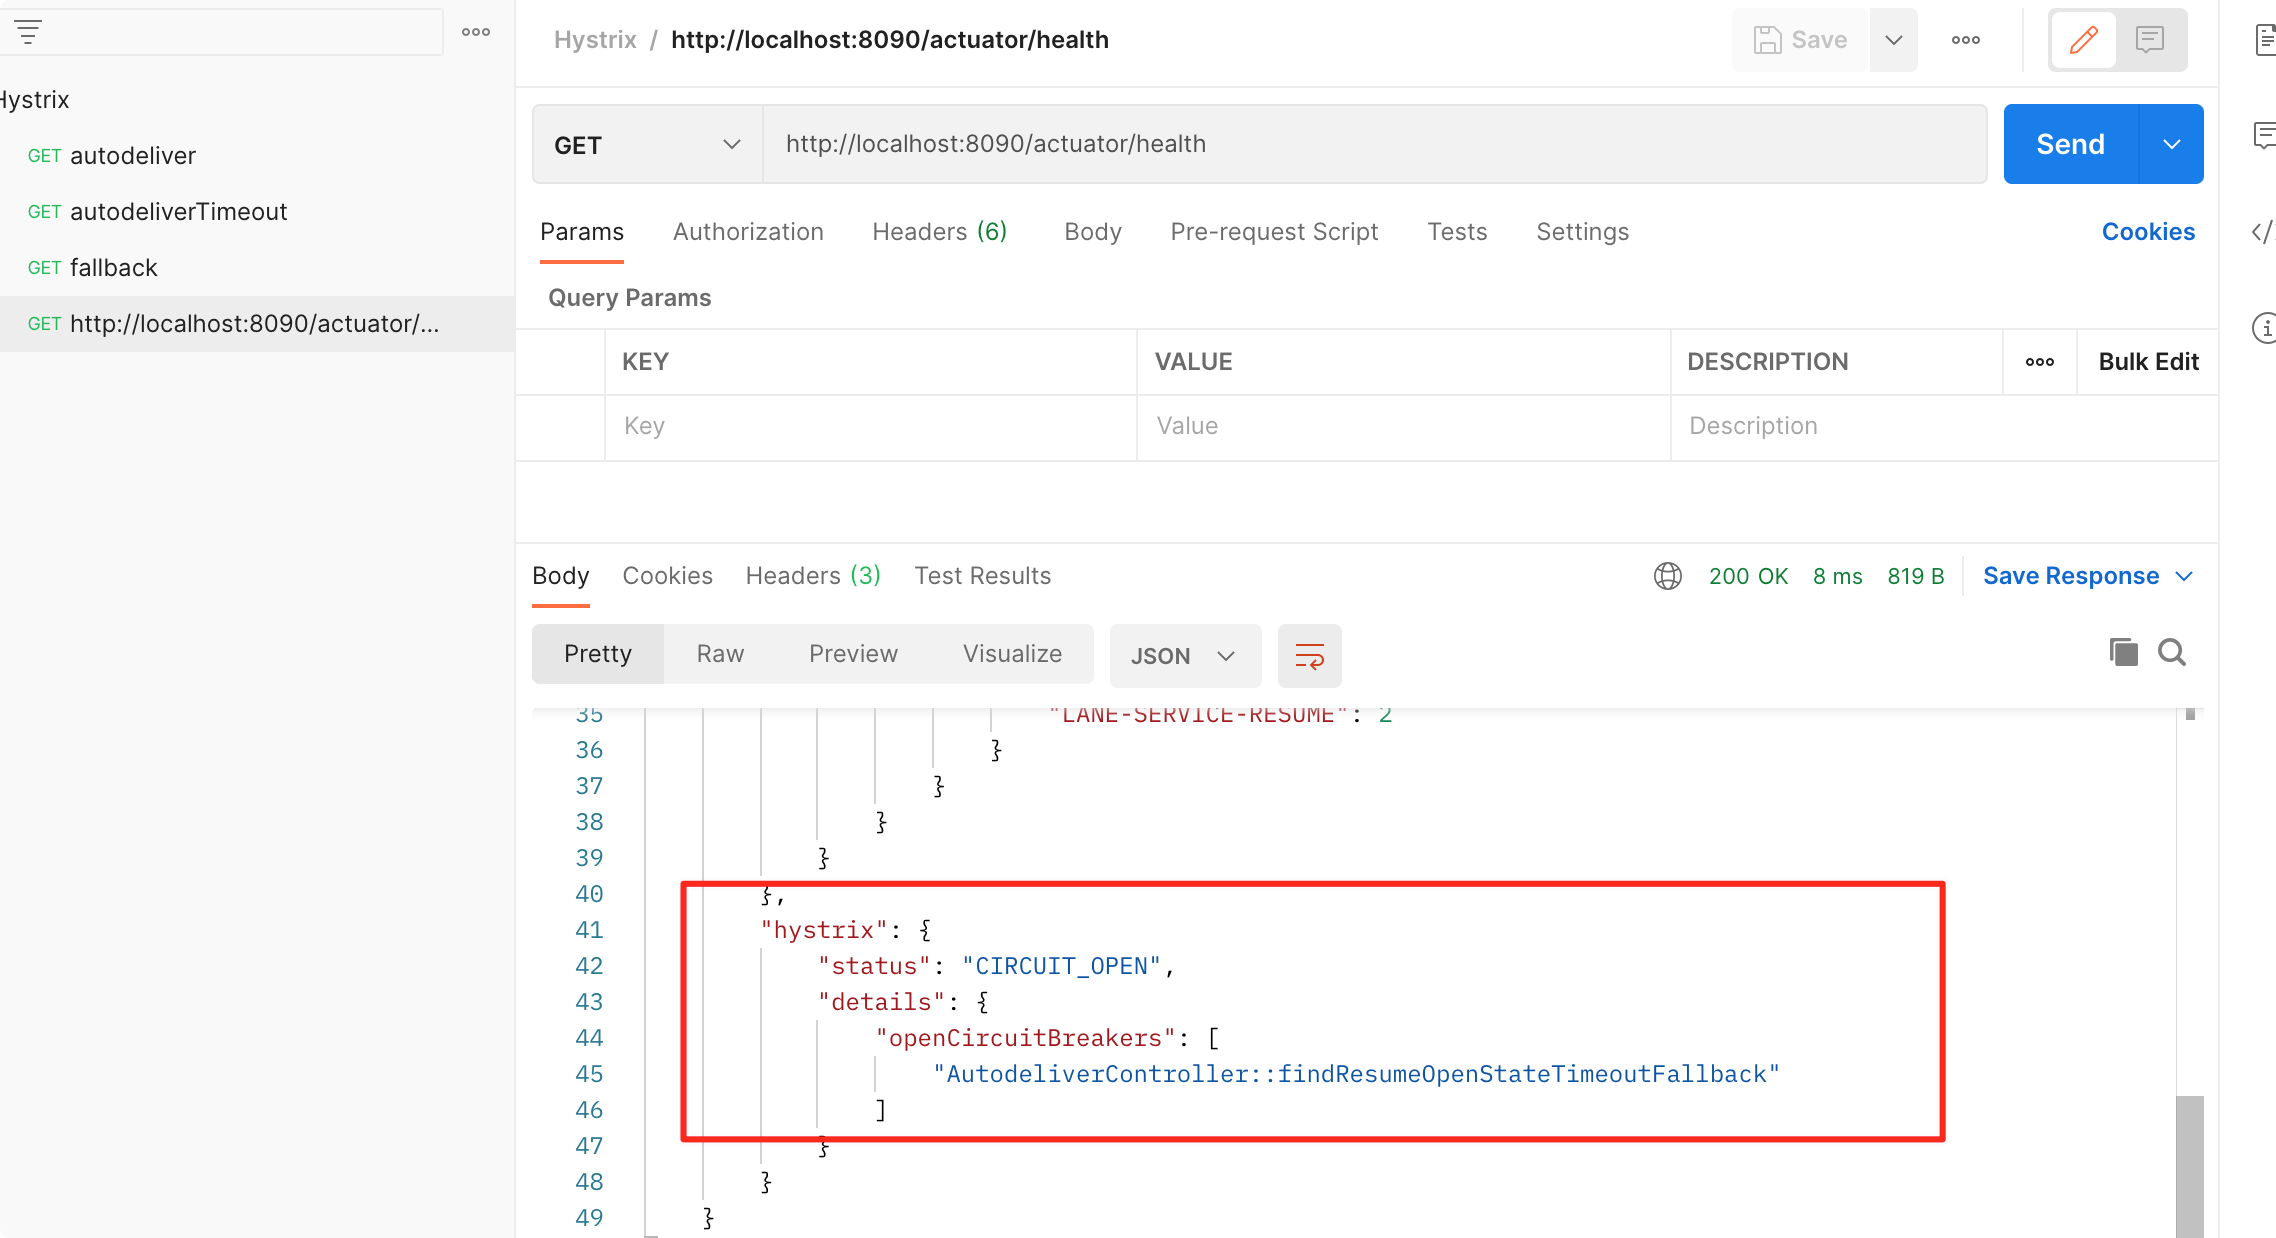Click the Bulk Edit button
Viewport: 2276px width, 1238px height.
pyautogui.click(x=2148, y=362)
